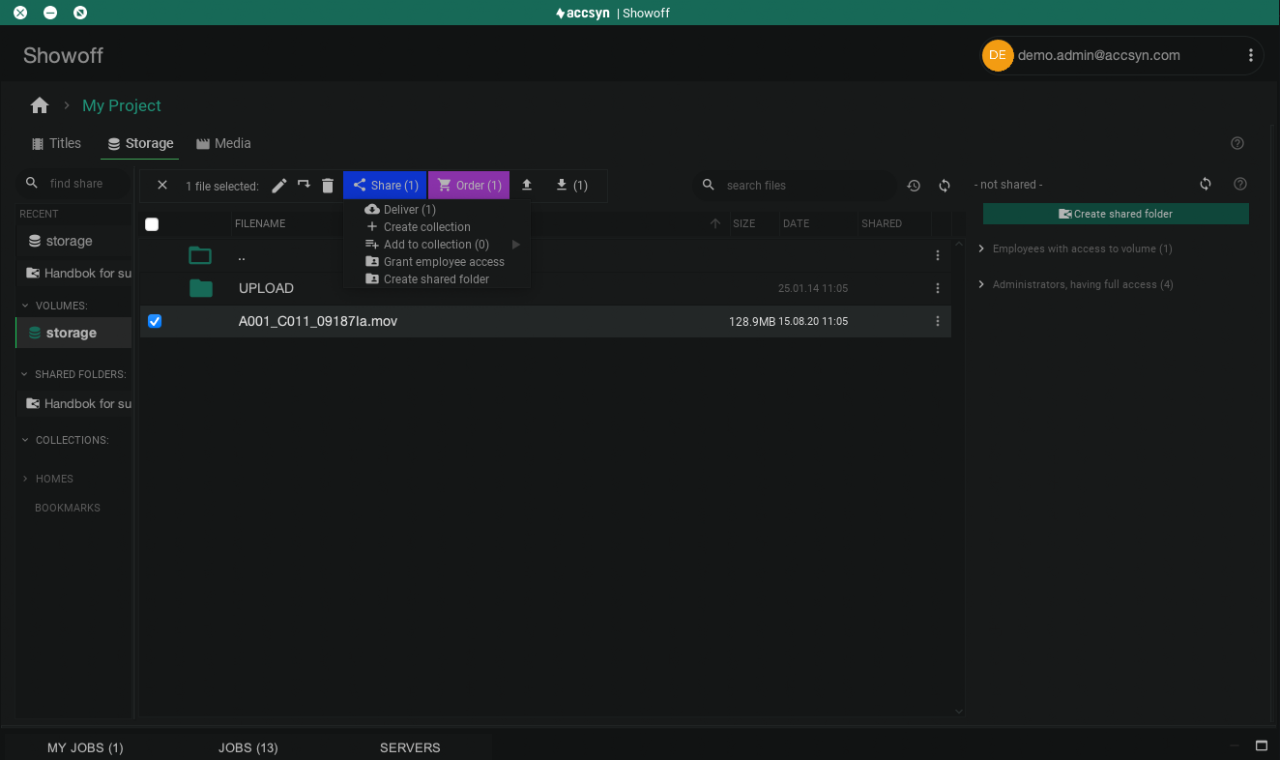Click the find share input field
The height and width of the screenshot is (760, 1280).
pos(76,183)
